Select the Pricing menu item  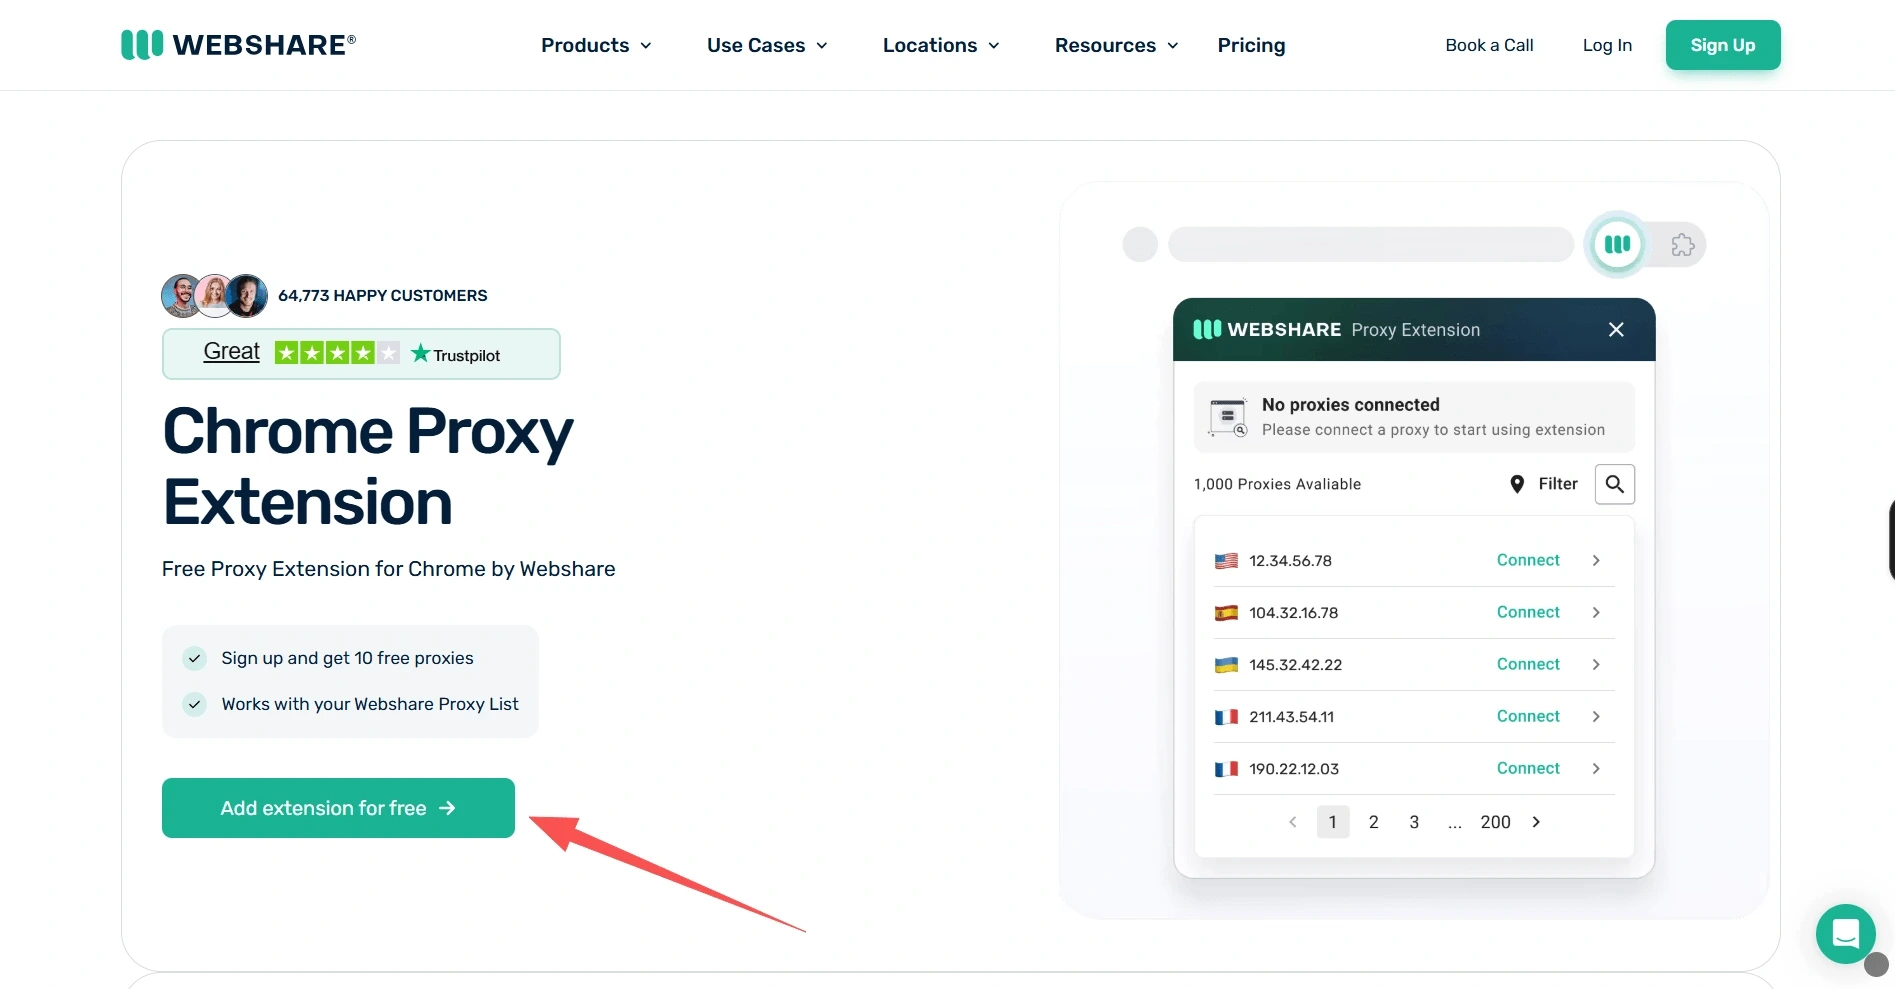pos(1250,45)
